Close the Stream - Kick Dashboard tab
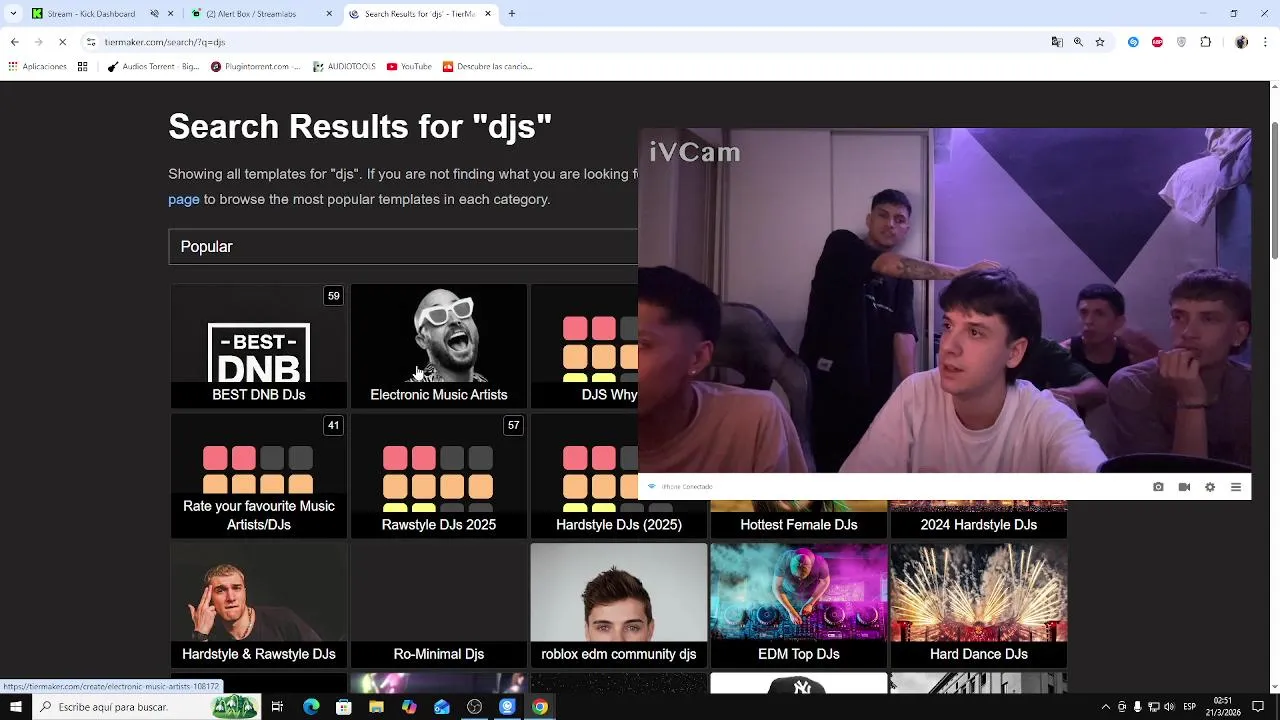 click(x=170, y=14)
